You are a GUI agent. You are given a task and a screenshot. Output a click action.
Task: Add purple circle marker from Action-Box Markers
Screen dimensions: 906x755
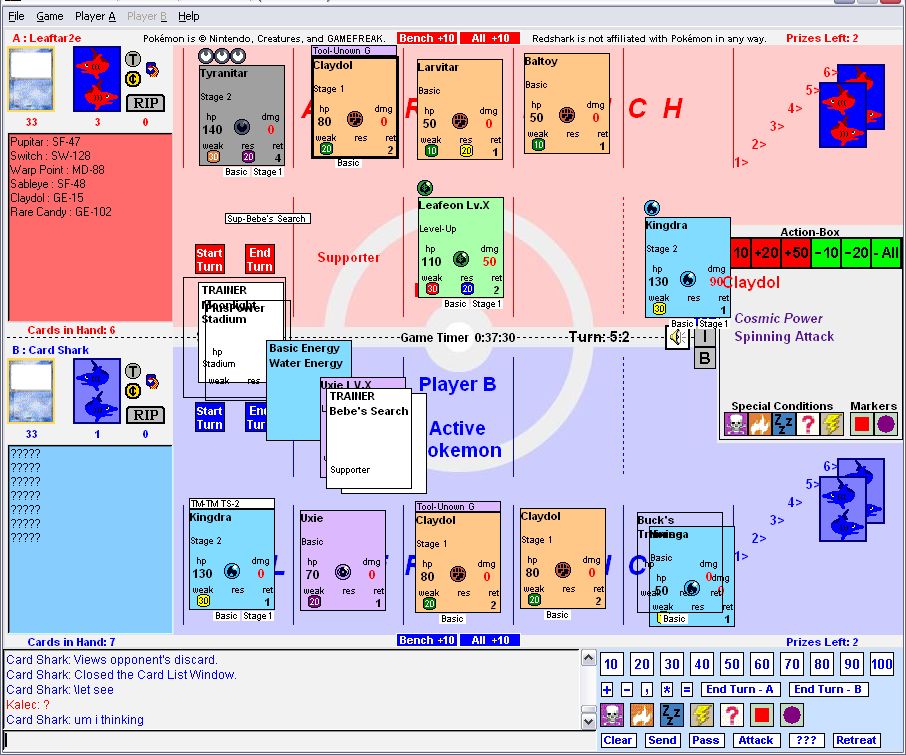click(x=886, y=425)
